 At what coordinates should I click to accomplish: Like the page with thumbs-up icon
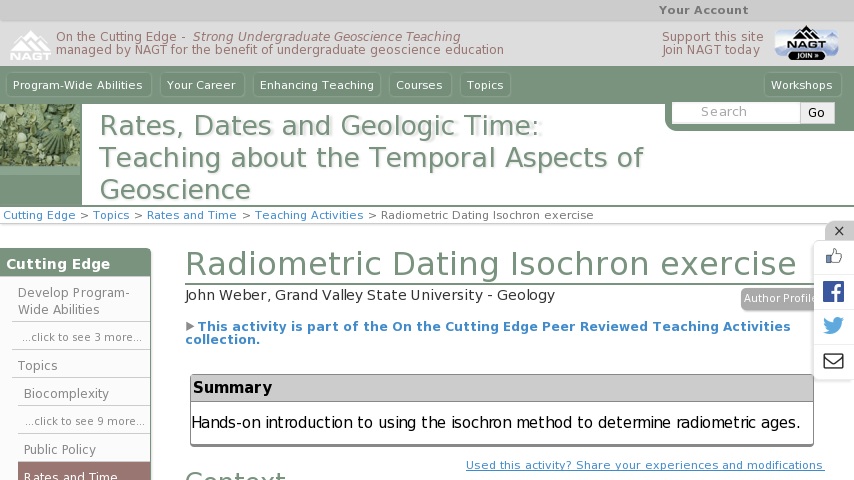point(833,256)
